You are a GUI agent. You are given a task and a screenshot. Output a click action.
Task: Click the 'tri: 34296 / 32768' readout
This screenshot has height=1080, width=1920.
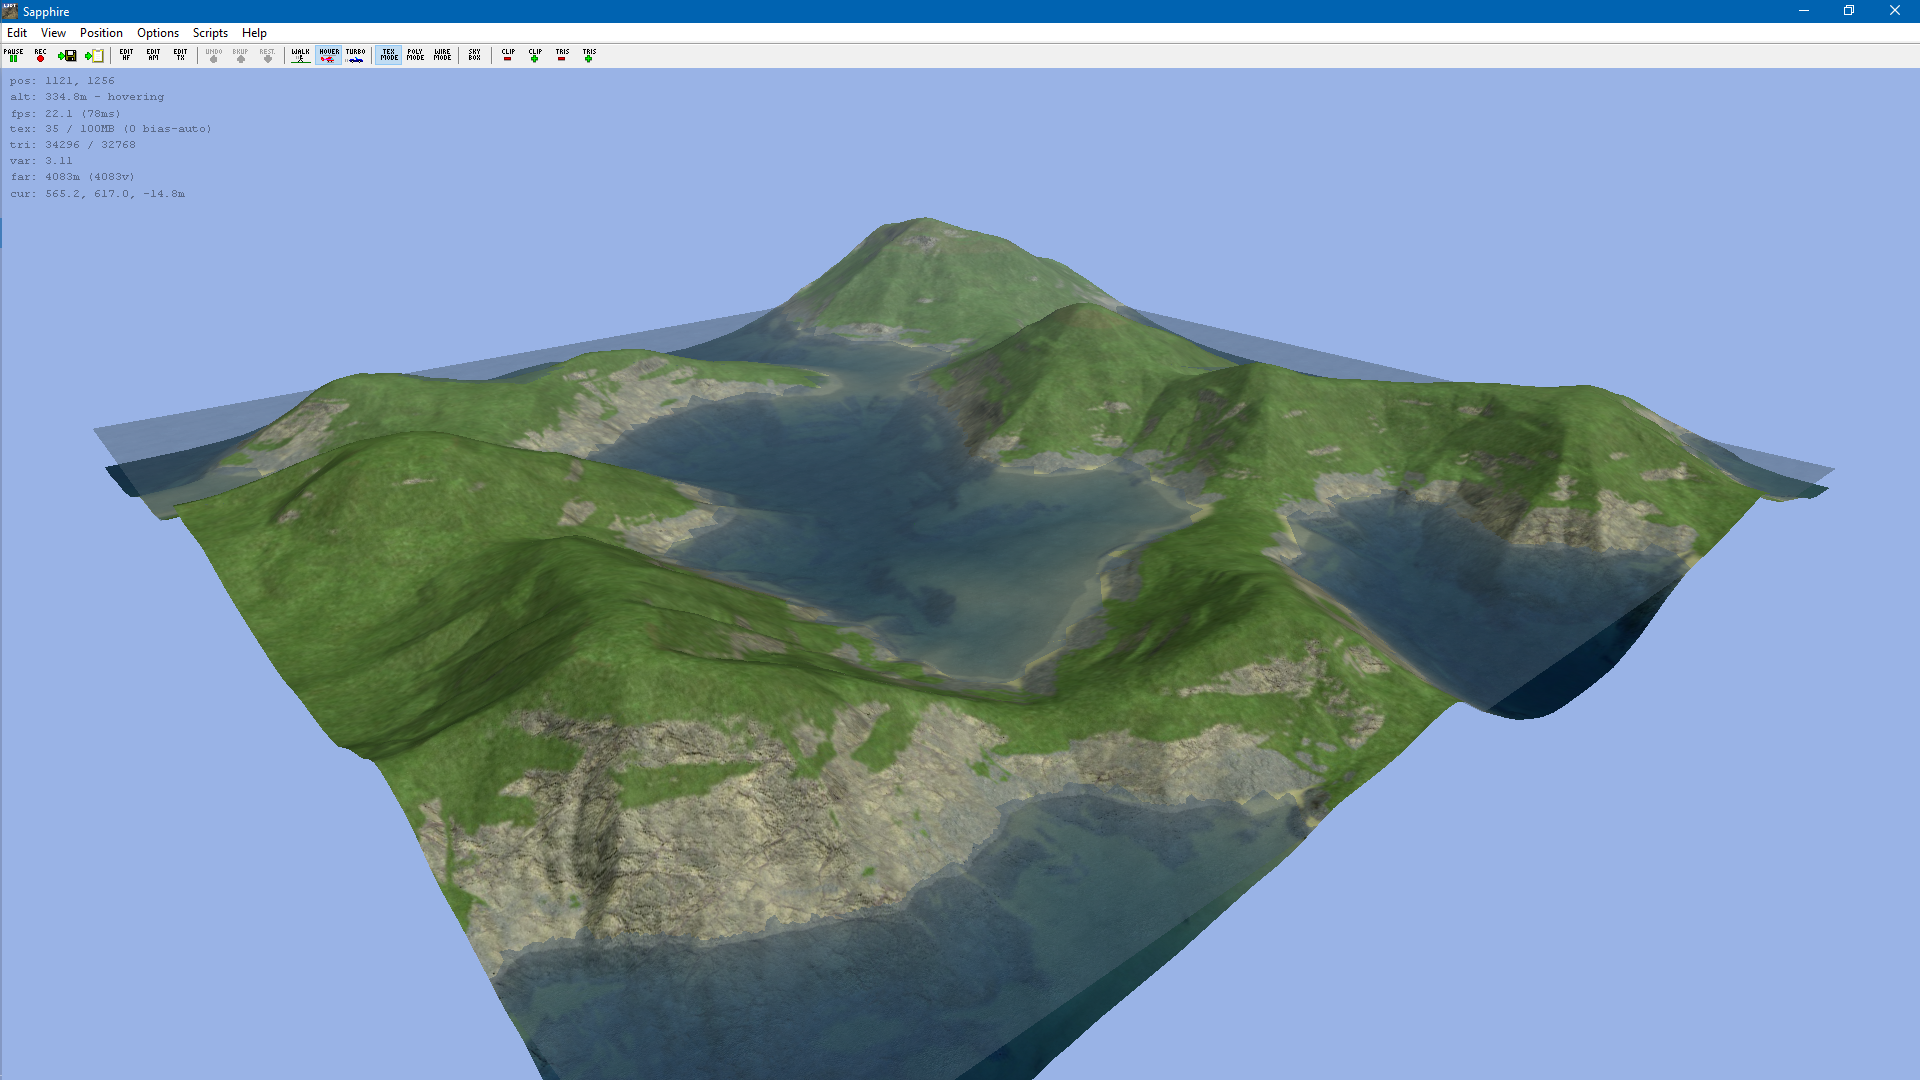(72, 145)
